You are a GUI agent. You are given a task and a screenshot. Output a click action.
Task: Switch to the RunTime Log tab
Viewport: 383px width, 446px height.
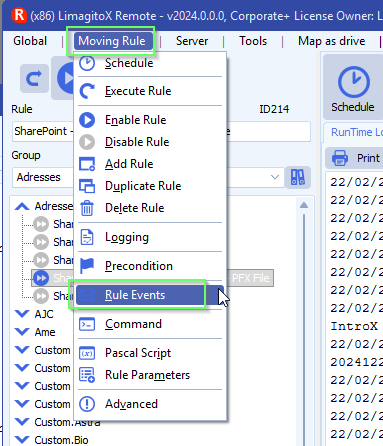[x=357, y=132]
